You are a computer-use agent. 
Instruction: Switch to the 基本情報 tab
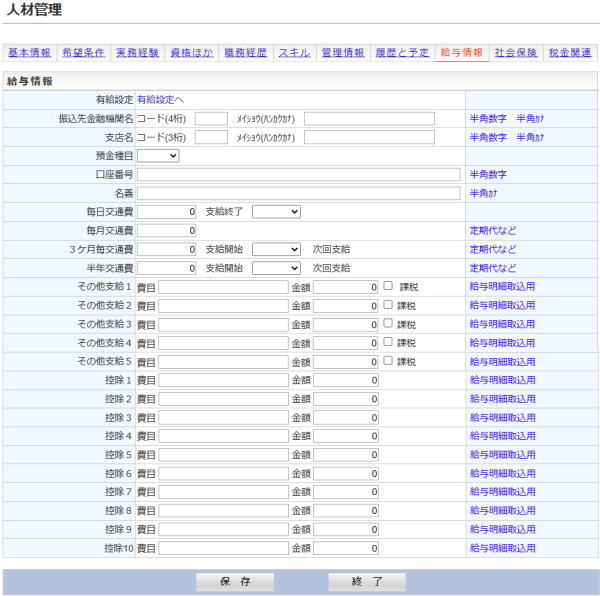point(30,52)
